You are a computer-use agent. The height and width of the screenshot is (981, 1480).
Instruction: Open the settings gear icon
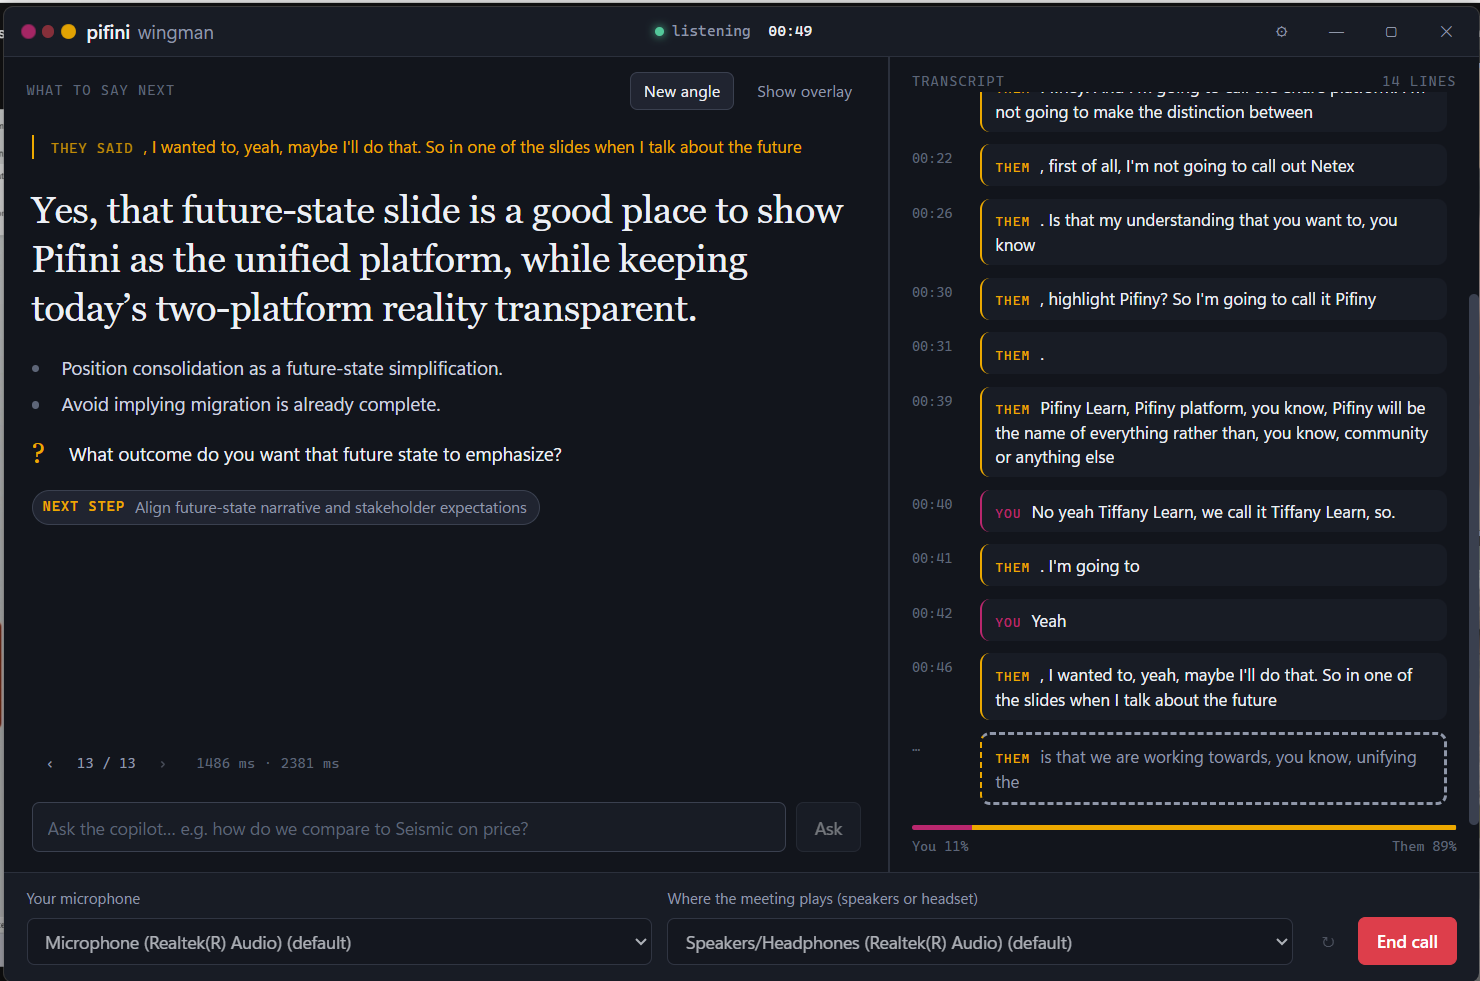(x=1281, y=32)
